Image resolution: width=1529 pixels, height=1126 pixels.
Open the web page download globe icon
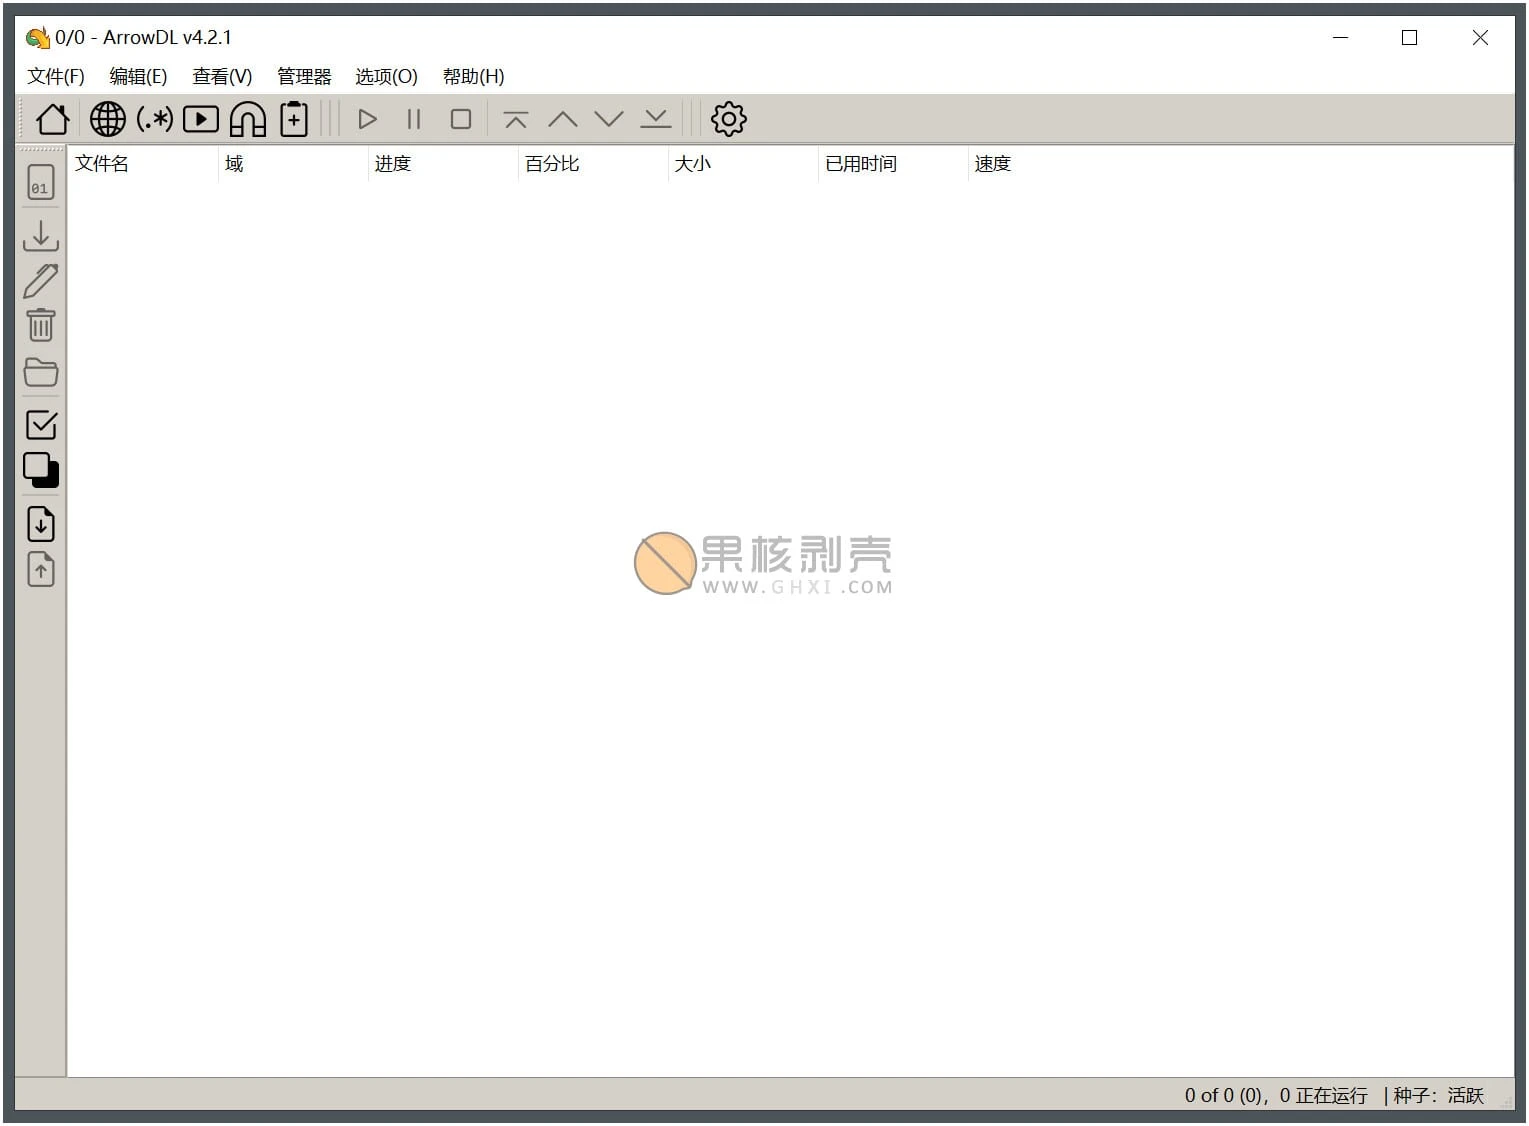pyautogui.click(x=108, y=119)
